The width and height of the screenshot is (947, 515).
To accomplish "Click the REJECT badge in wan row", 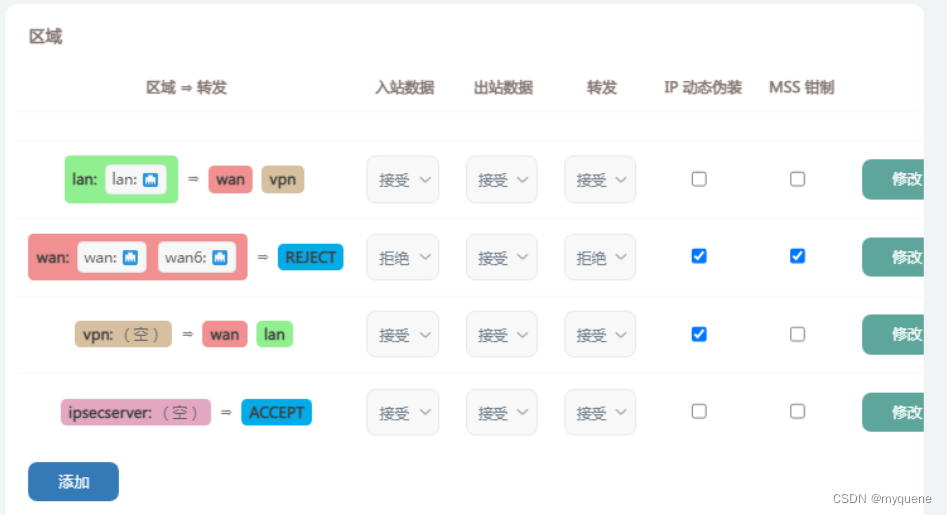I will [310, 257].
